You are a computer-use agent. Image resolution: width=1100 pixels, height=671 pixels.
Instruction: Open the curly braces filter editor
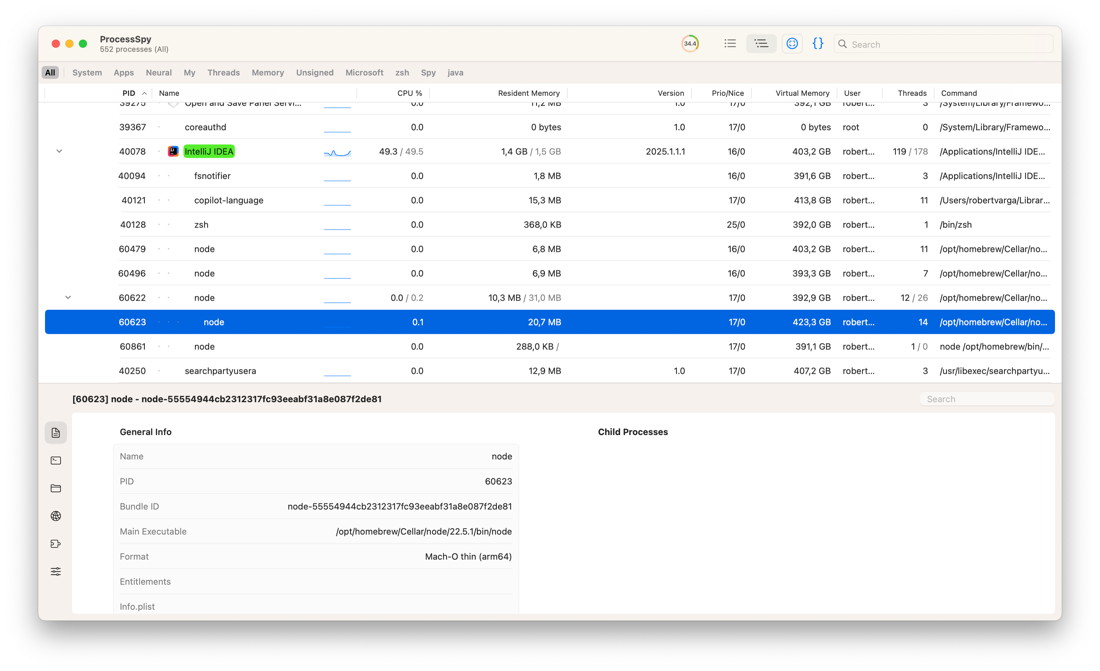click(x=818, y=44)
